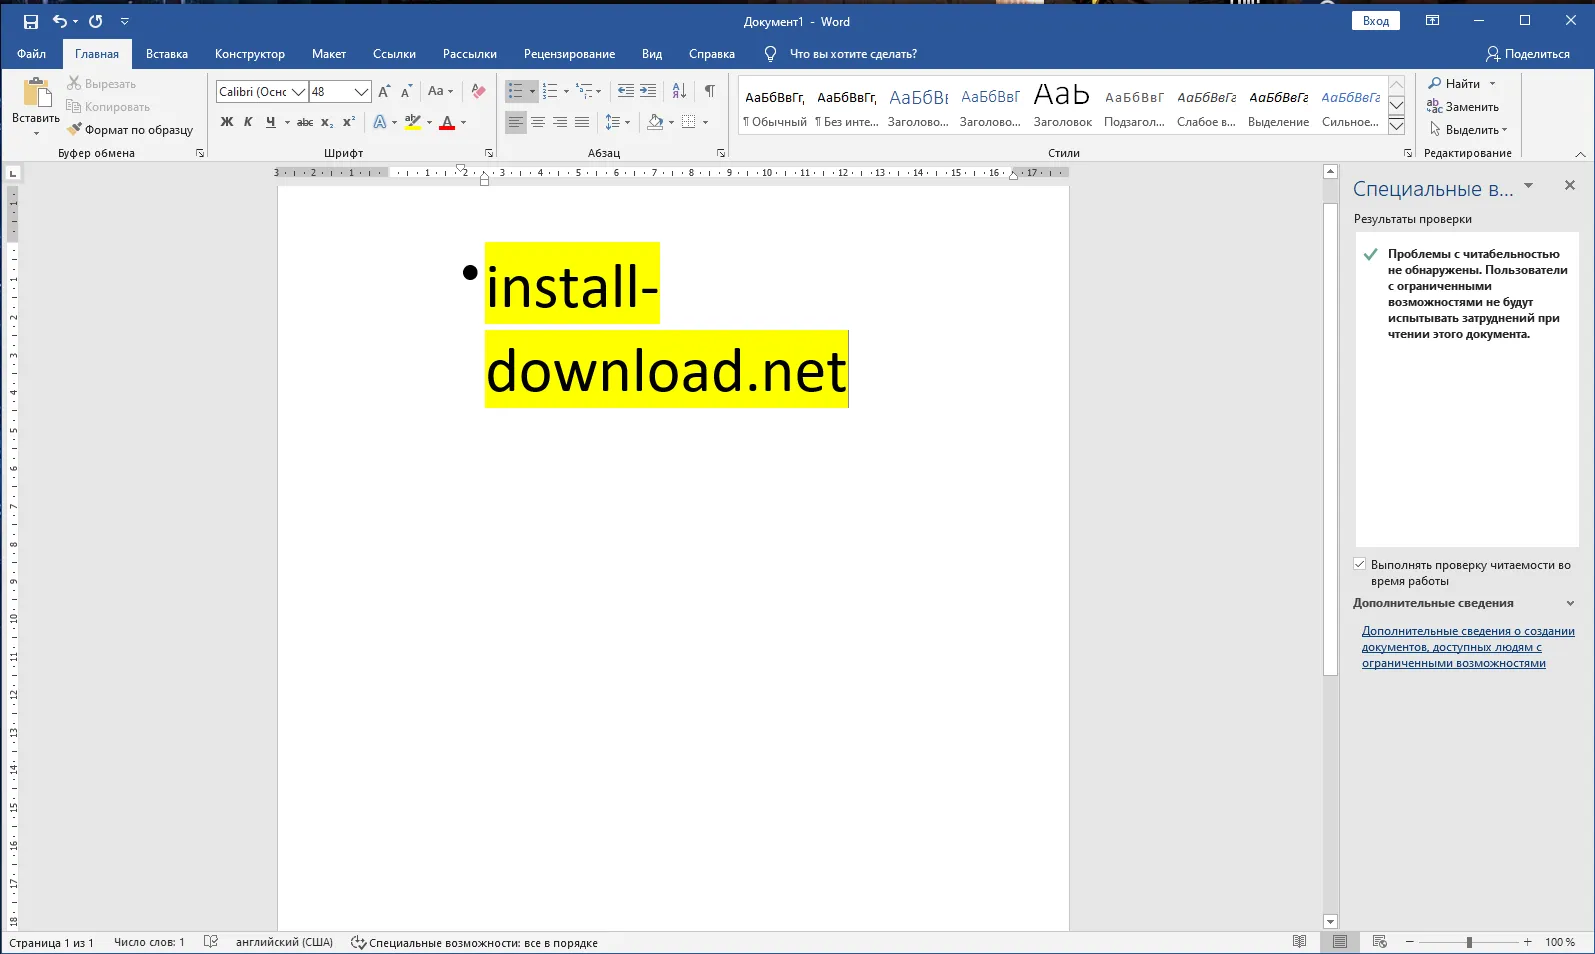1595x954 pixels.
Task: Click the Format Painter brush icon
Action: (x=75, y=130)
